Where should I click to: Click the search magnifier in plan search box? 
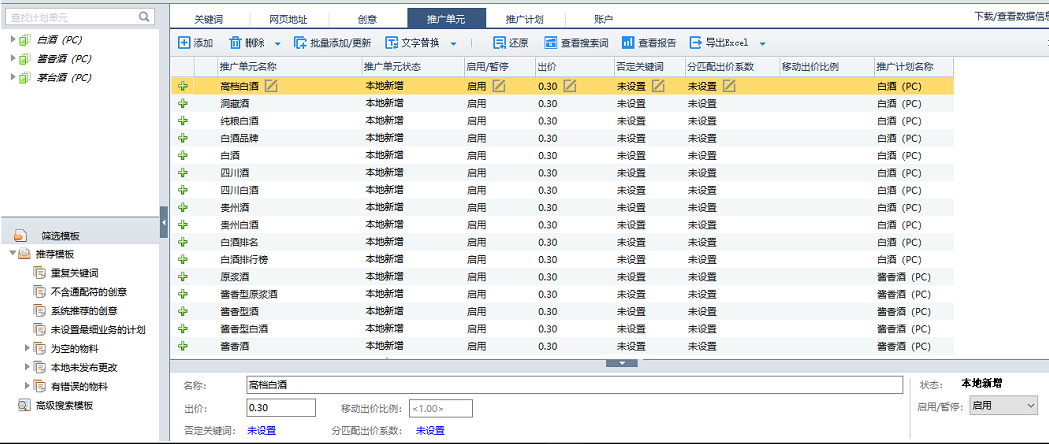(x=145, y=17)
